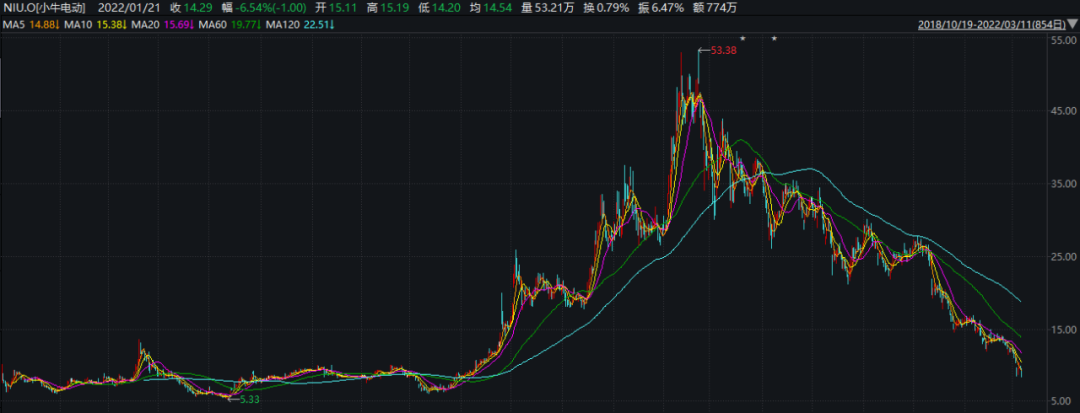
Task: Select the closing price 14.29
Action: click(198, 9)
